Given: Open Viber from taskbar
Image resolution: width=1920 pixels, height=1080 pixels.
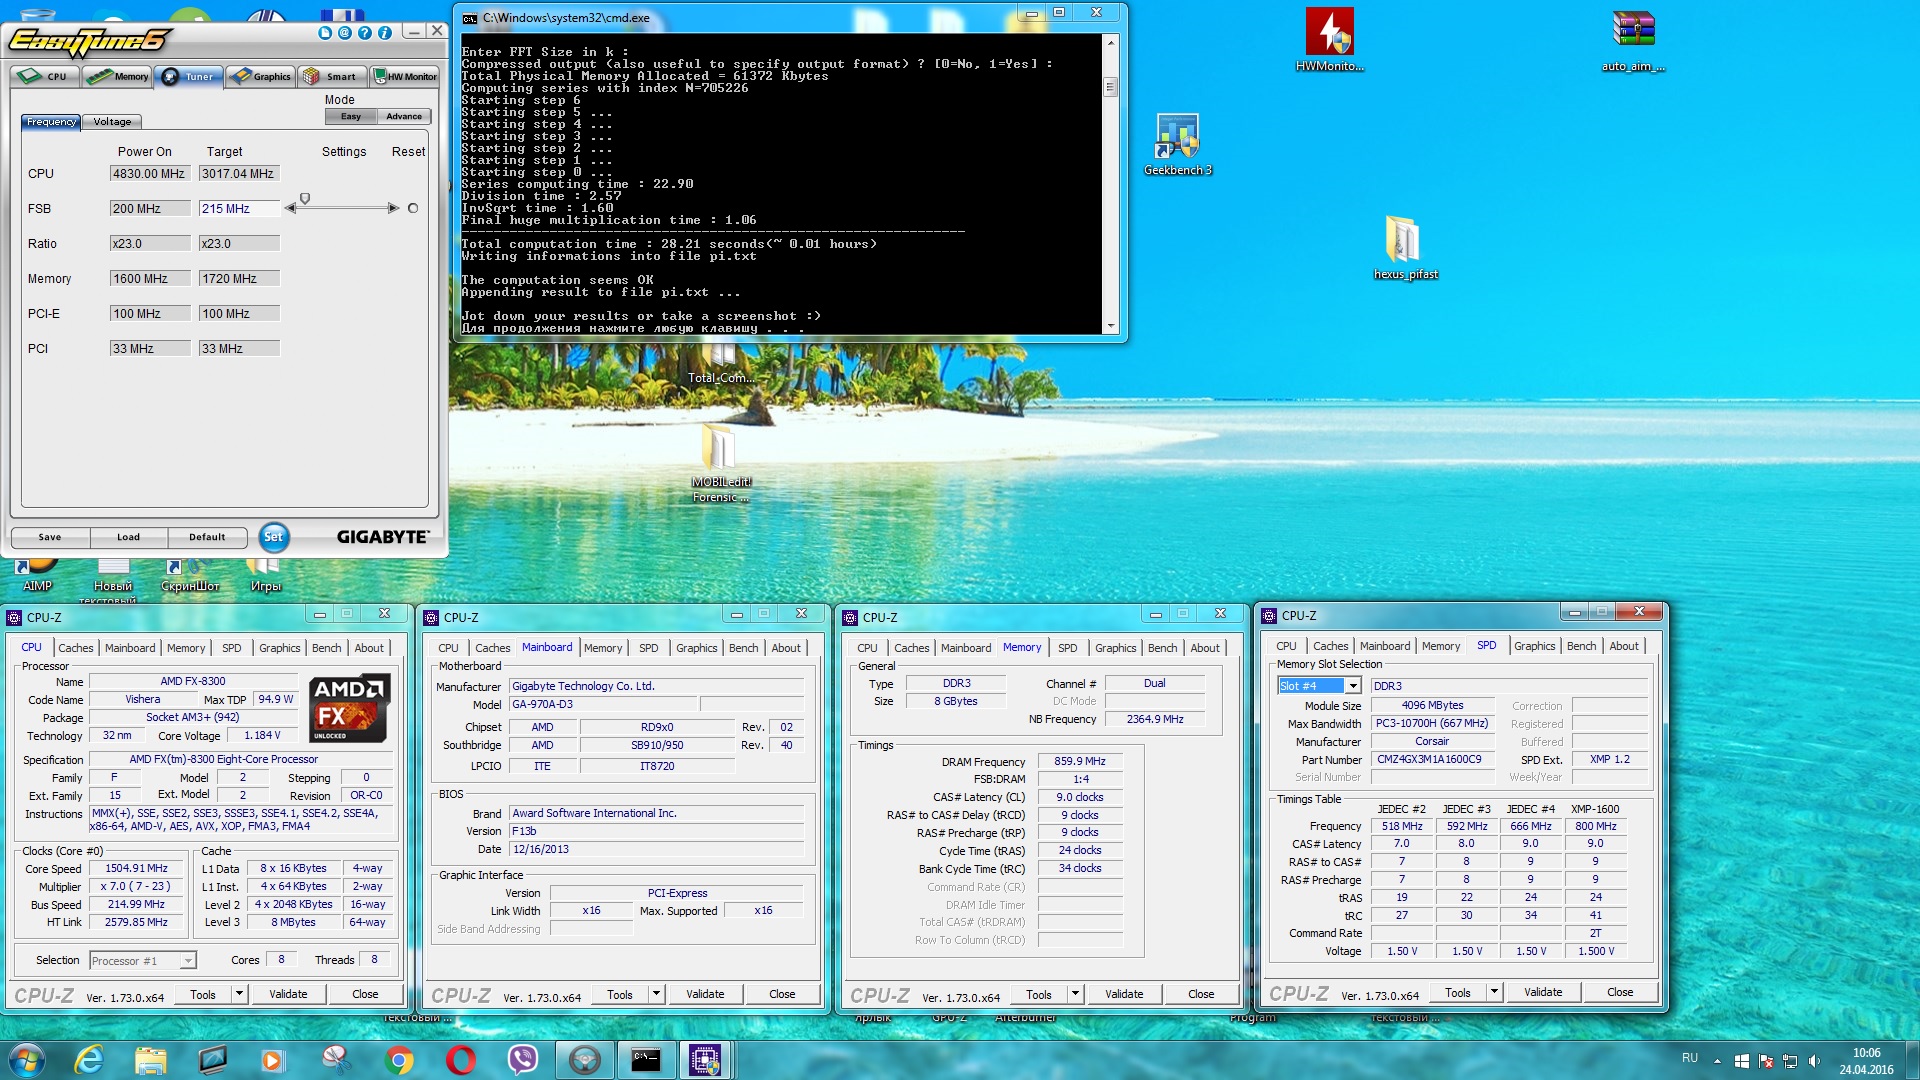Looking at the screenshot, I should tap(523, 1060).
